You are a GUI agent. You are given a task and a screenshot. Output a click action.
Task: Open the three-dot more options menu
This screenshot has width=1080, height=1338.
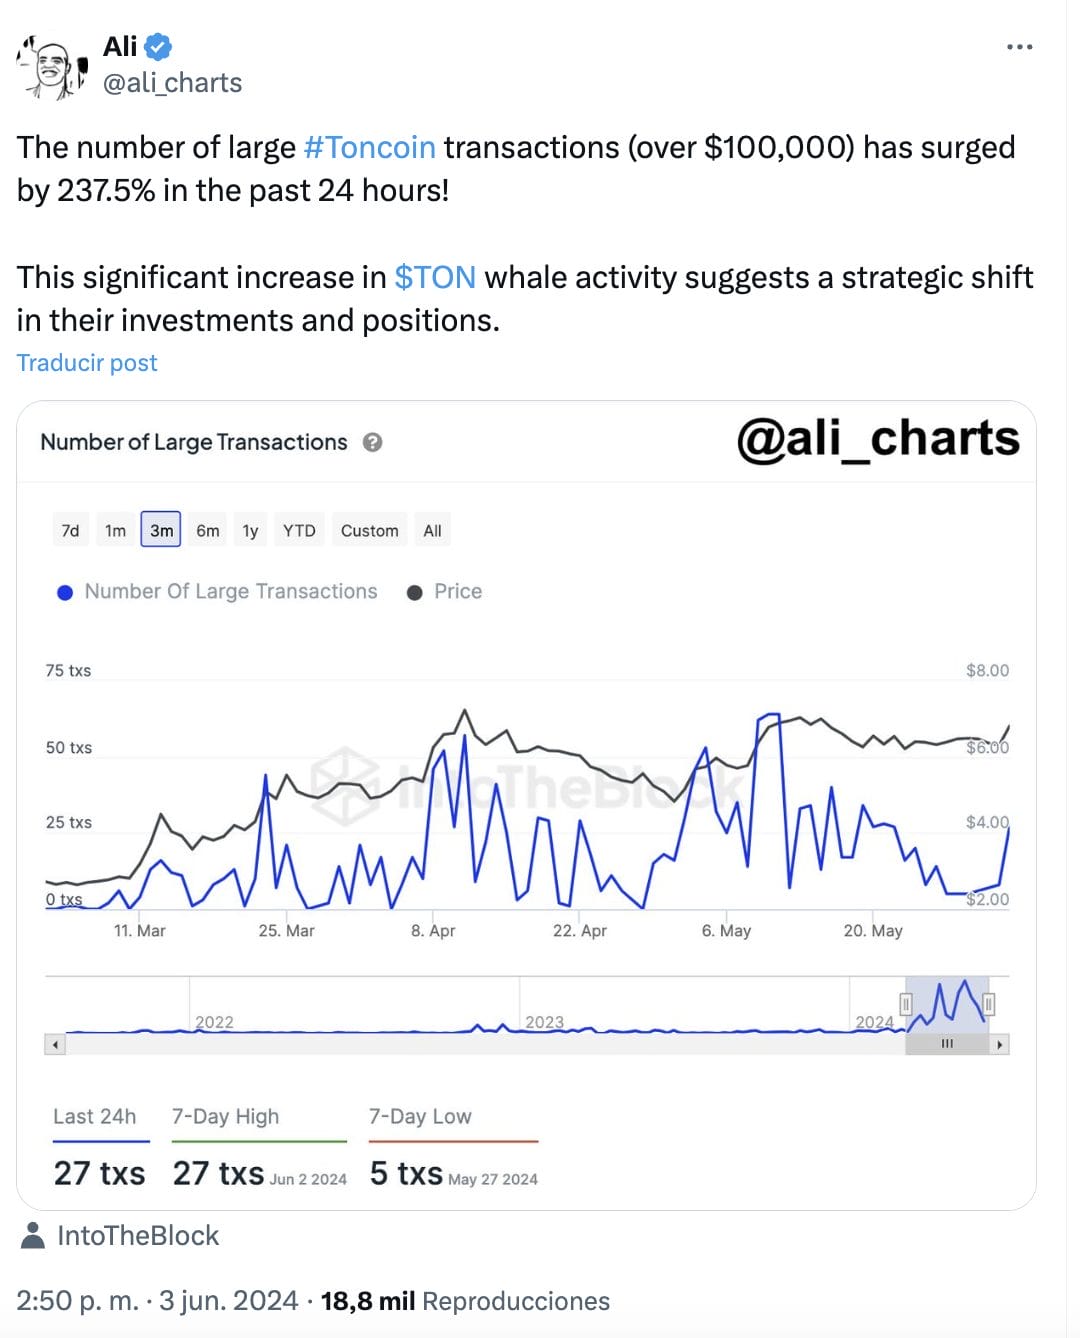point(1019,47)
